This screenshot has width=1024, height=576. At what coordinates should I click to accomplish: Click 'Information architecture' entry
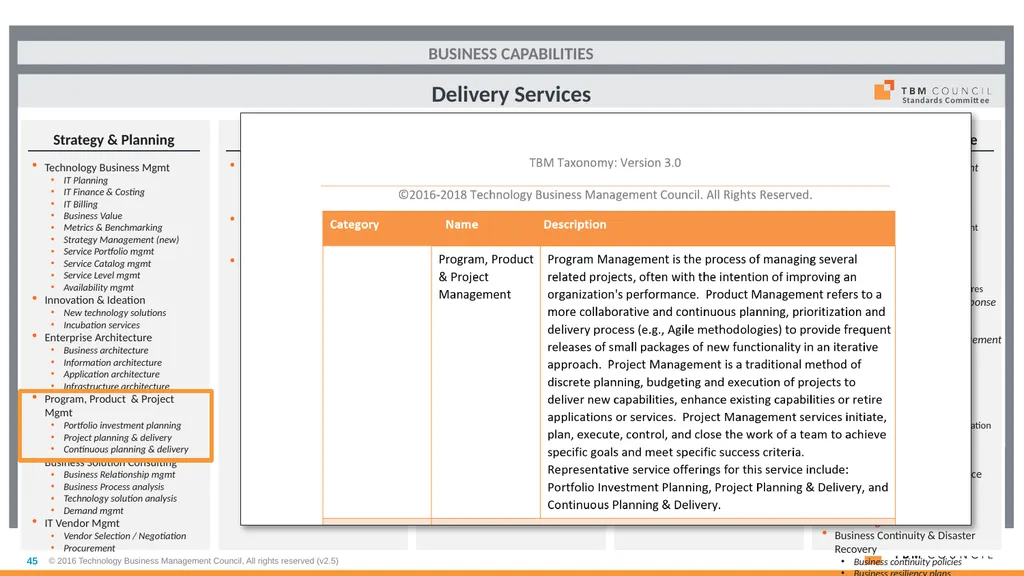(112, 362)
